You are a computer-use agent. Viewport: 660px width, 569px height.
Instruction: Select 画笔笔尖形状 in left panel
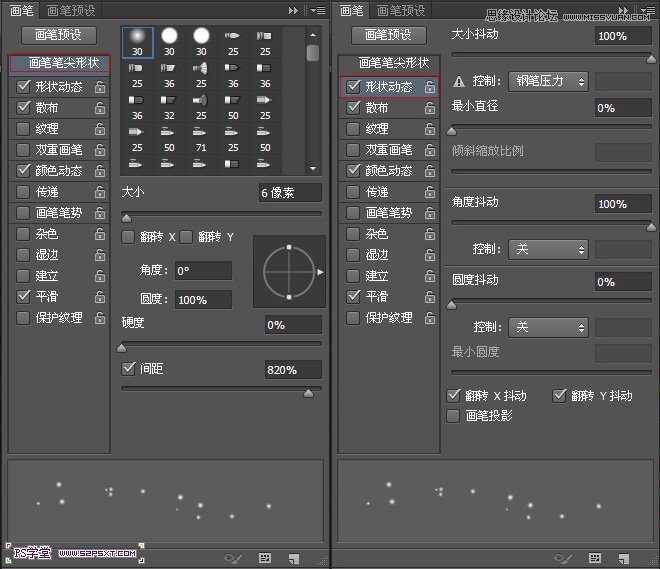pyautogui.click(x=60, y=63)
